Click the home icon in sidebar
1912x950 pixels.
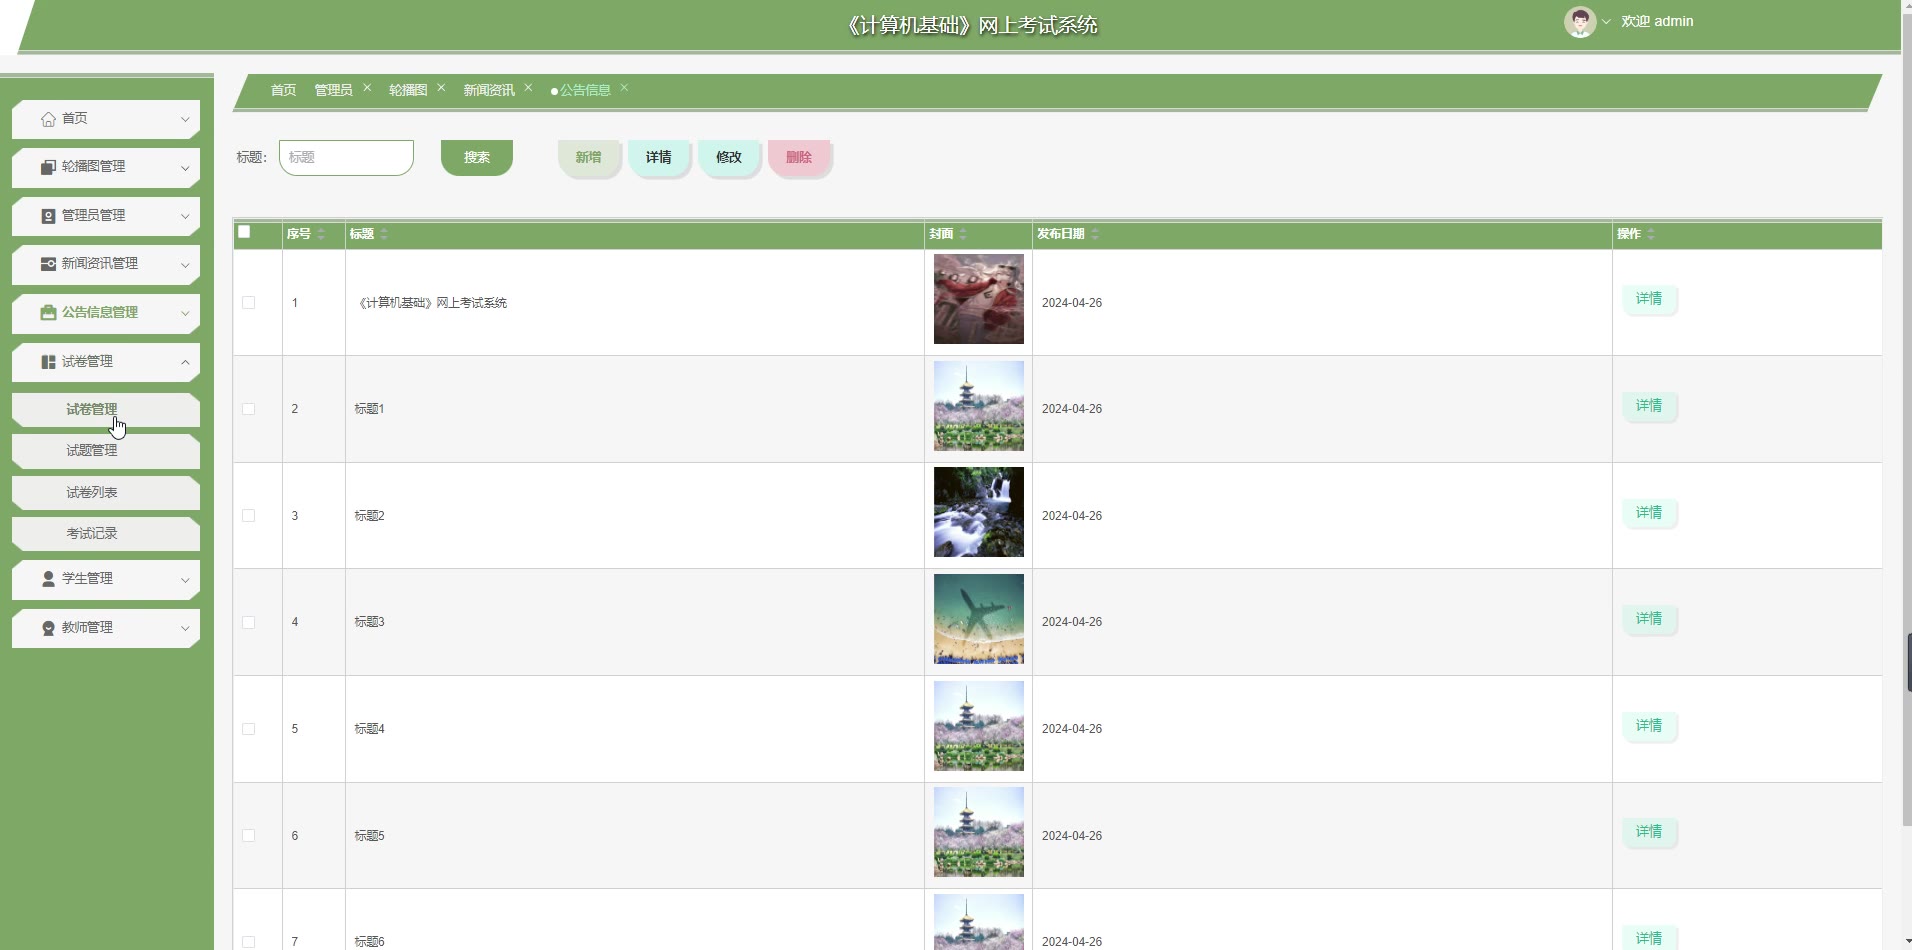[x=48, y=119]
